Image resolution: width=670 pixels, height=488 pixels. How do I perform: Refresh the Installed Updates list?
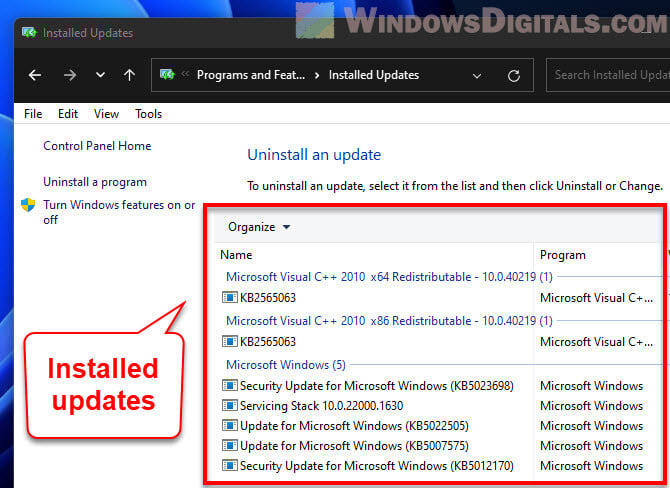point(514,76)
